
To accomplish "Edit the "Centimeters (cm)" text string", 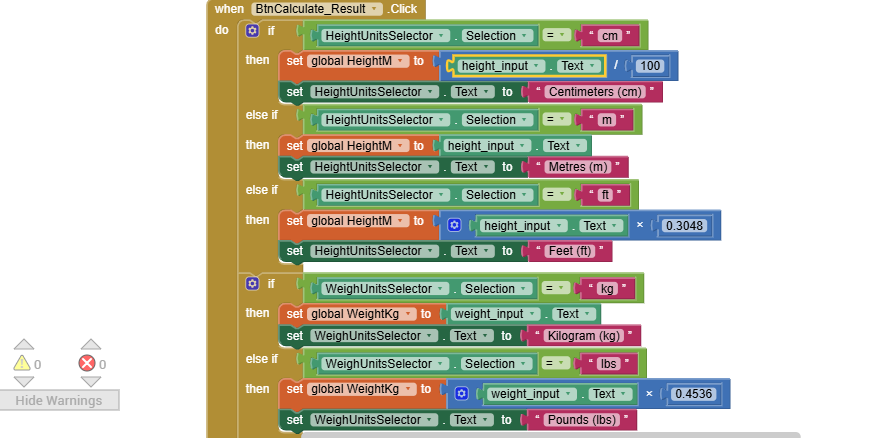I will tap(595, 92).
